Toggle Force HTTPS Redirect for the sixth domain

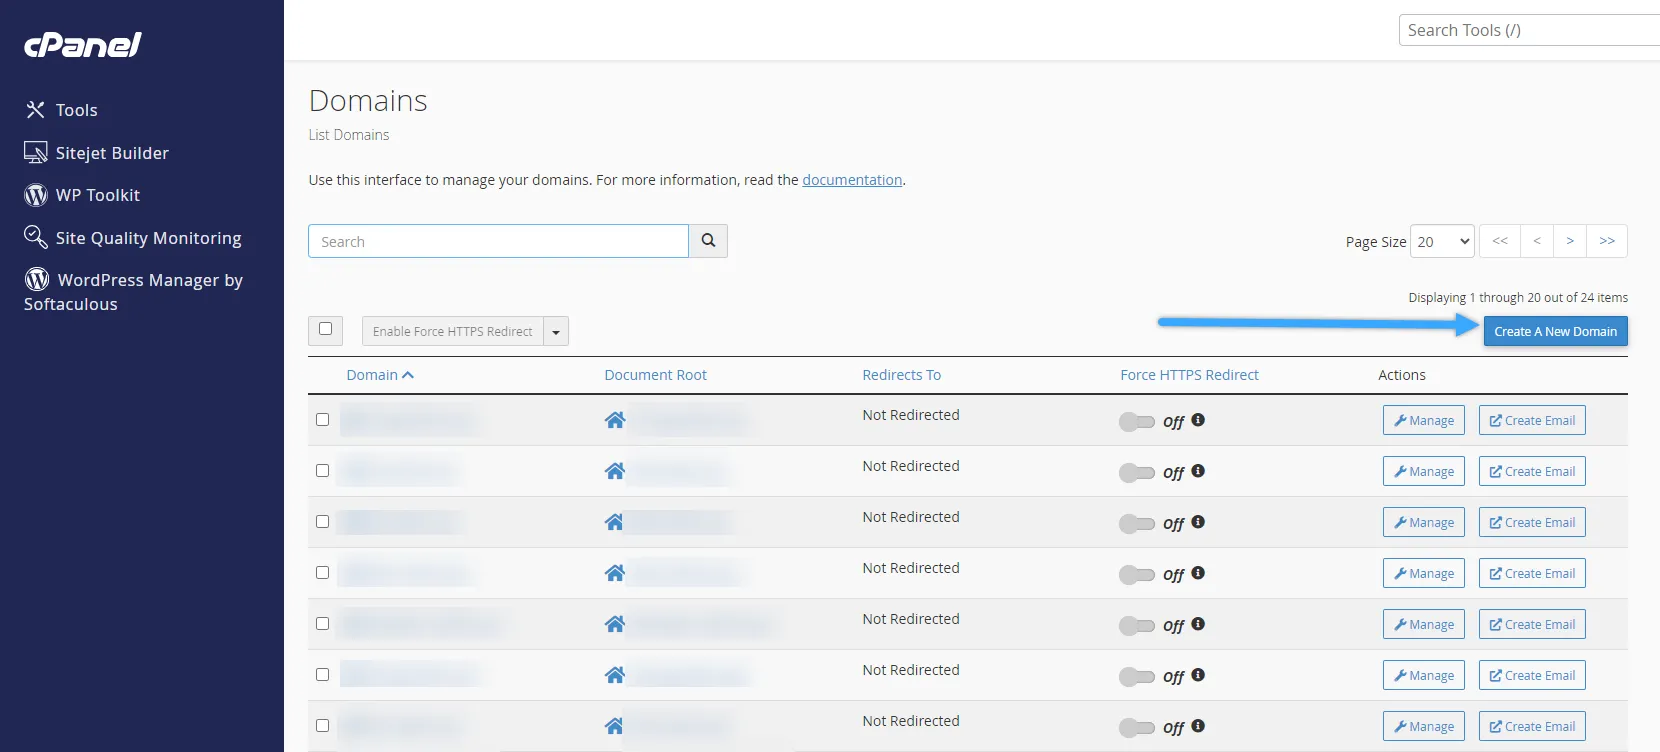pyautogui.click(x=1137, y=677)
